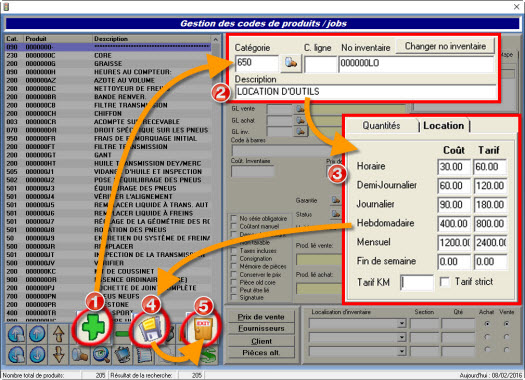Open the eye magnifier search icon
This screenshot has height=380, width=525.
[x=101, y=355]
